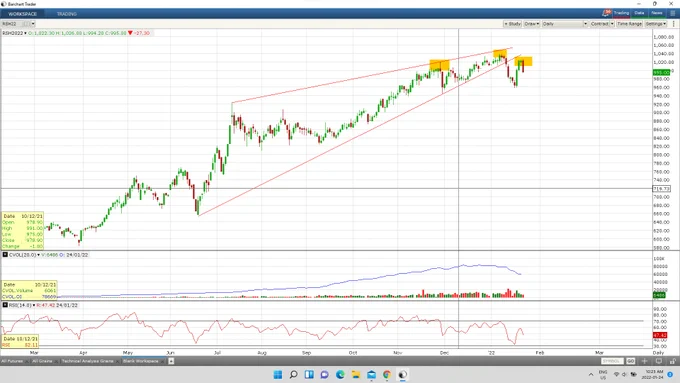Image resolution: width=680 pixels, height=383 pixels.
Task: Click the GO button
Action: point(630,361)
